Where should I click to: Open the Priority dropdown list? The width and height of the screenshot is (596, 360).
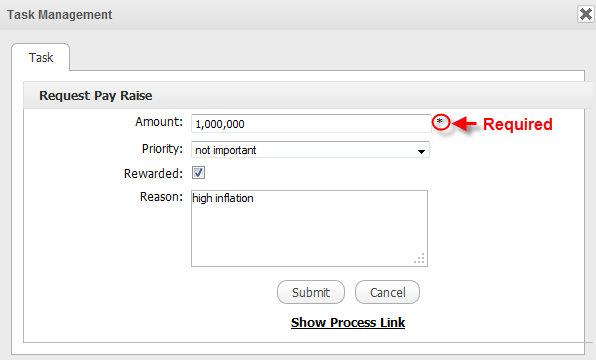(310, 150)
